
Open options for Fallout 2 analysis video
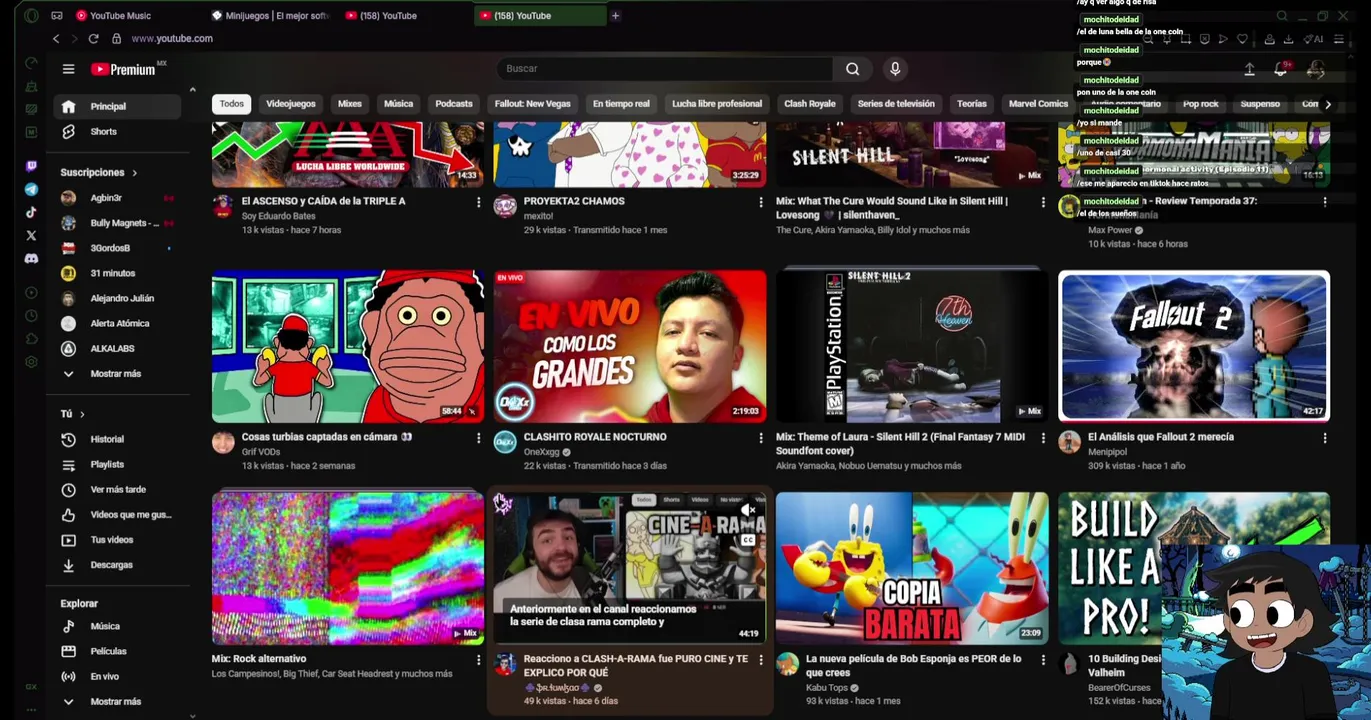1325,438
